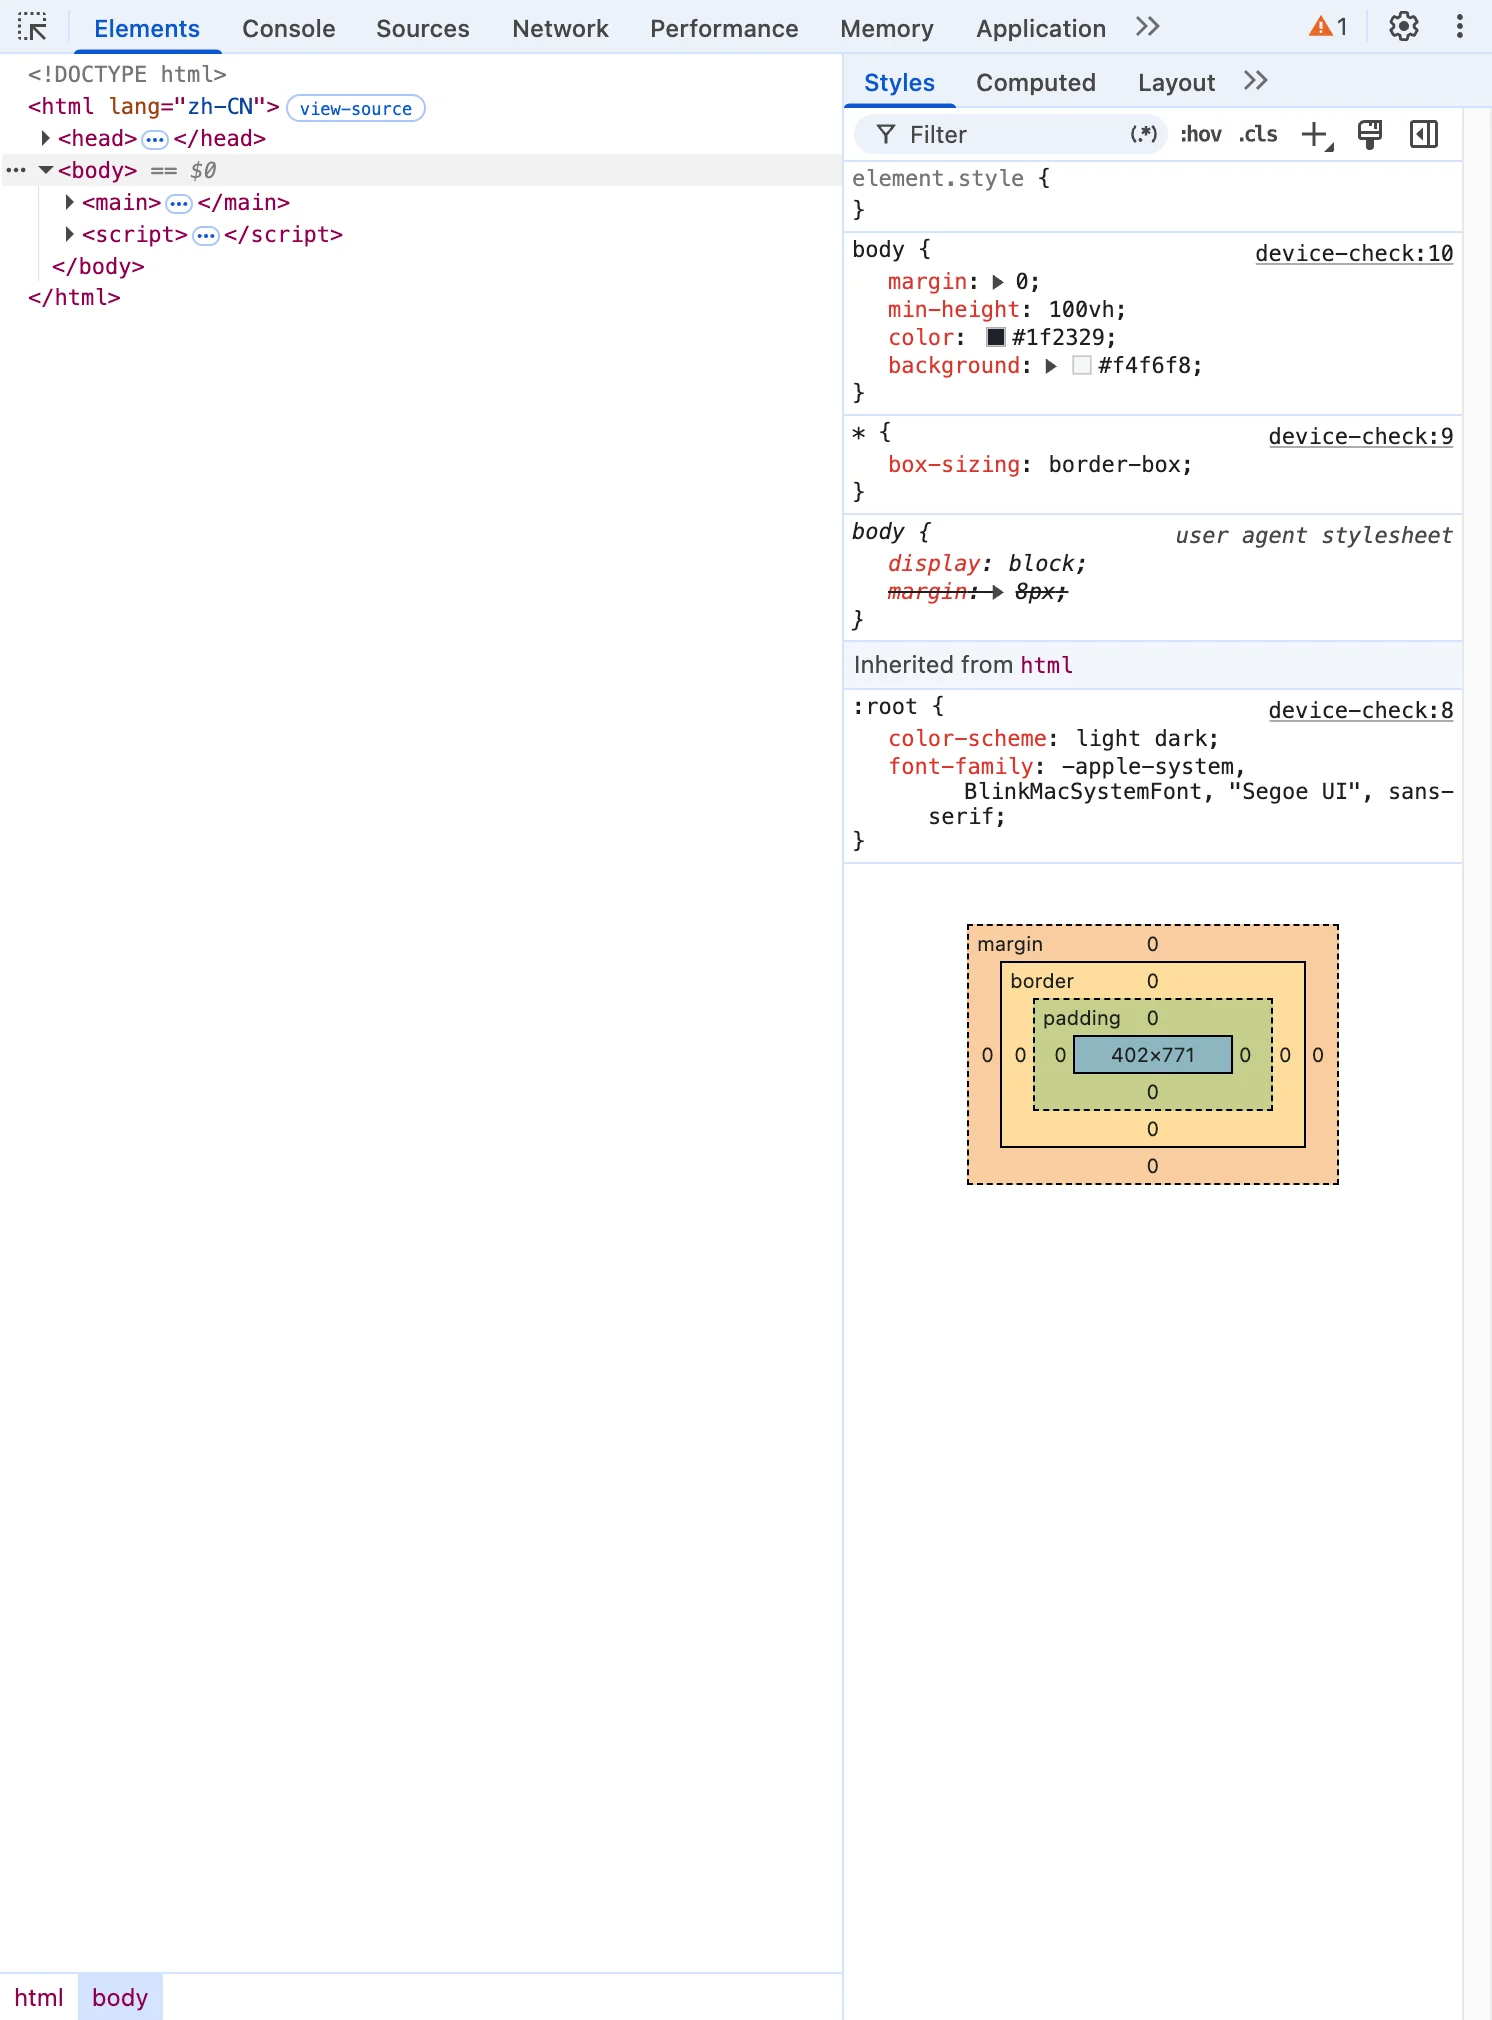Screen dimensions: 1492x2020
Task: Select the html lang="zh-CN" node
Action: (153, 106)
